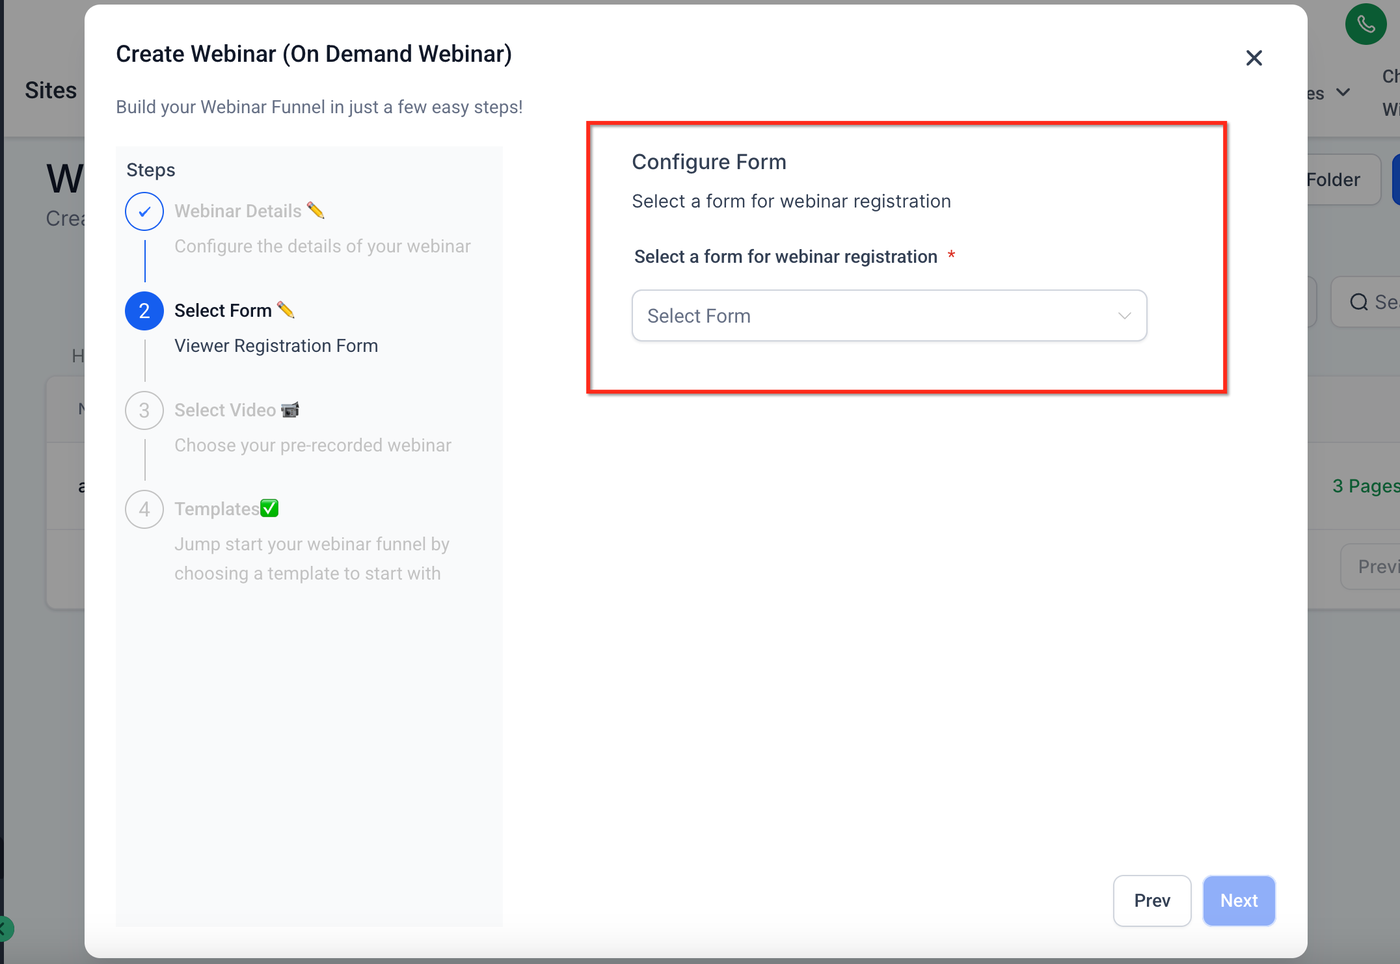Click the green phone call icon

[1365, 24]
